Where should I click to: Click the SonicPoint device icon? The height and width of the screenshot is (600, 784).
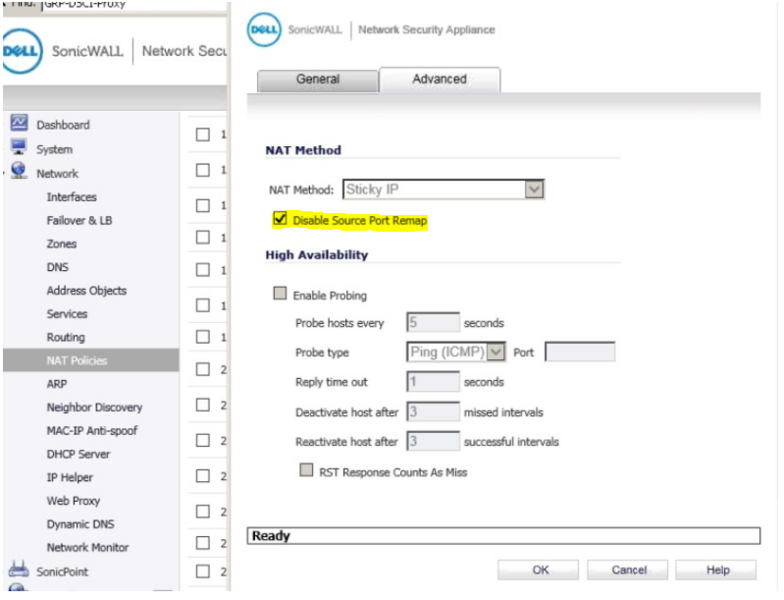coord(19,571)
